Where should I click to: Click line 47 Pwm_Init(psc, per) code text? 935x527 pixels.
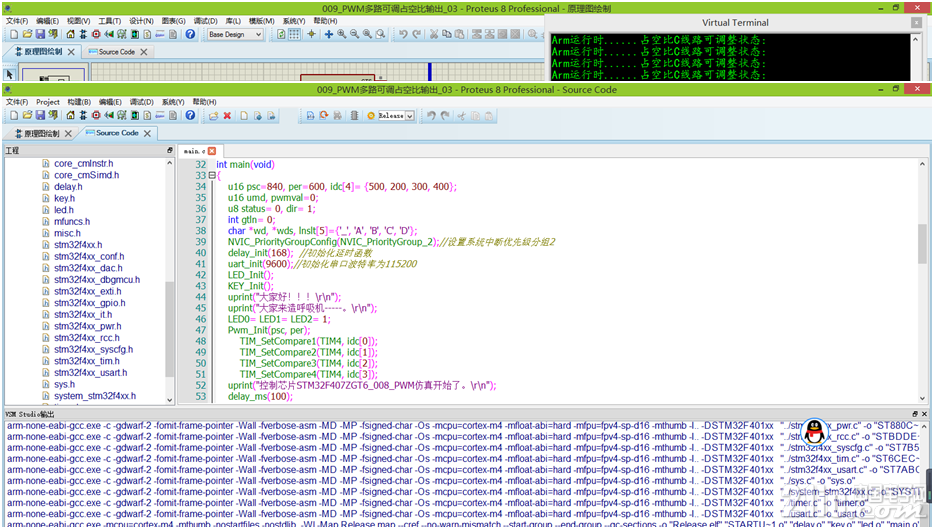coord(269,330)
